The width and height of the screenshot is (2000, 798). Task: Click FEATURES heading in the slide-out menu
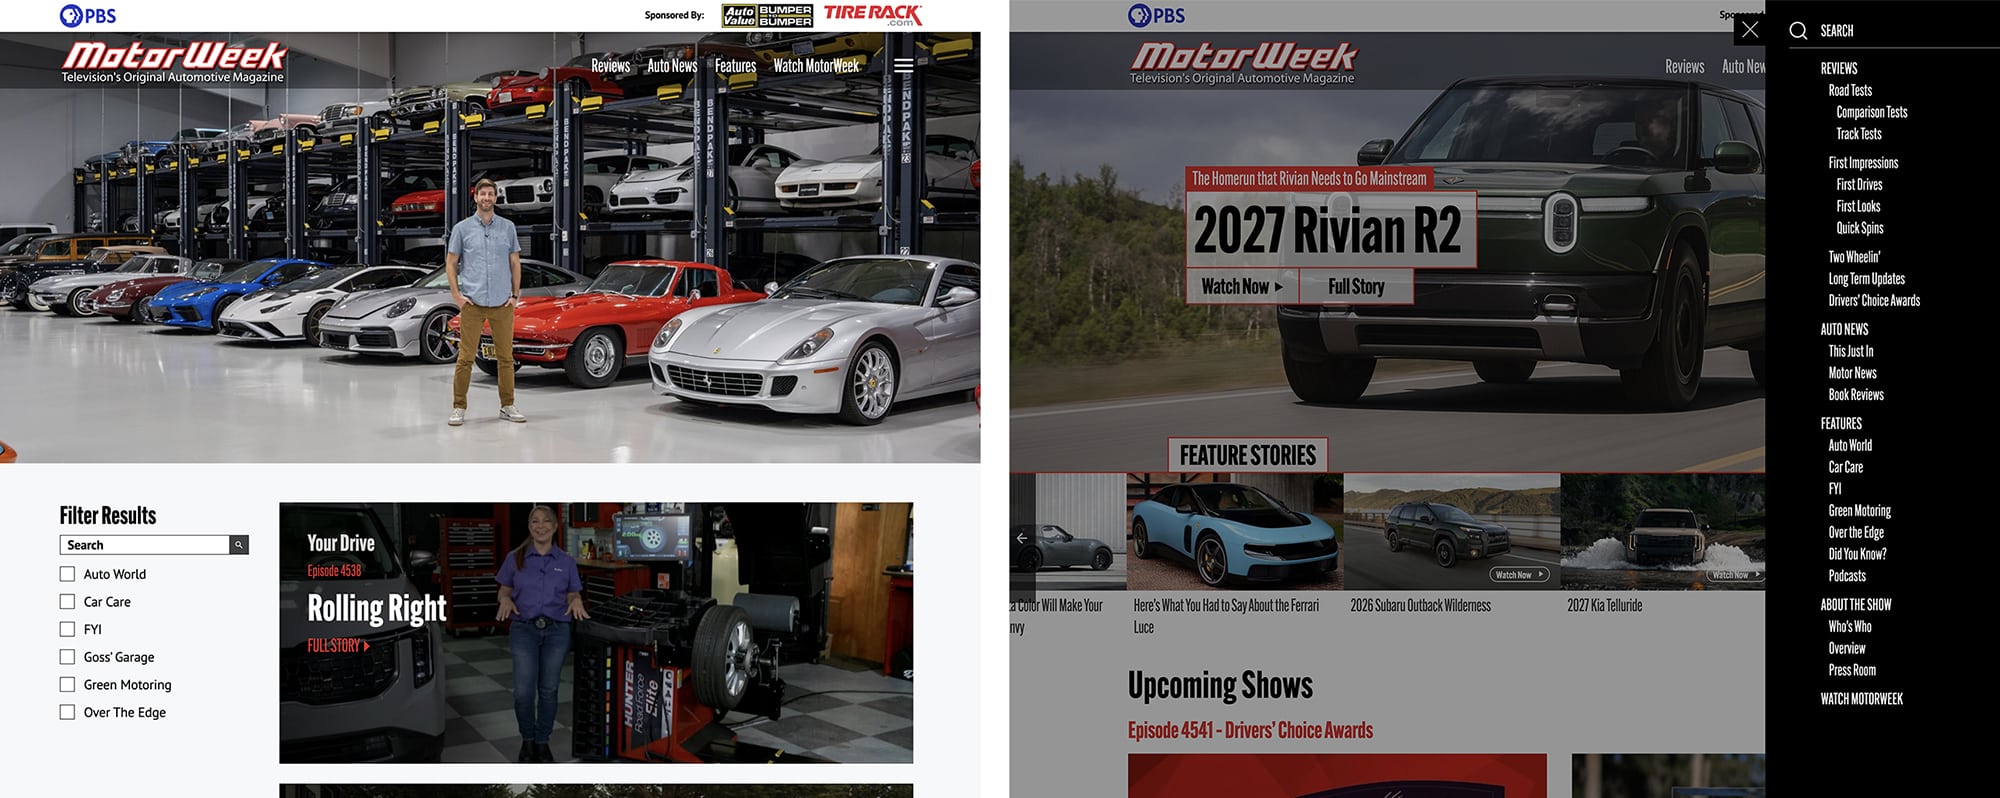1841,424
